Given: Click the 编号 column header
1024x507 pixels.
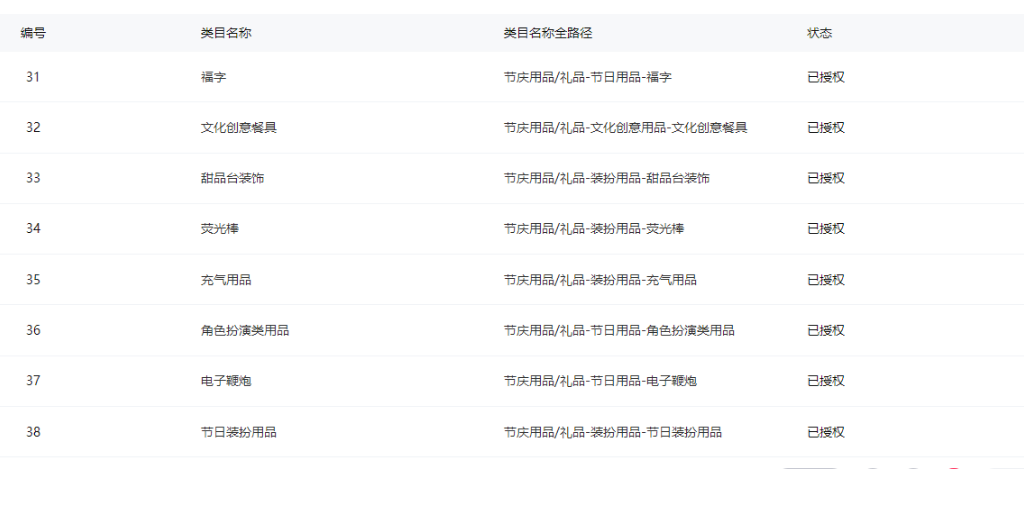Looking at the screenshot, I should click(33, 33).
